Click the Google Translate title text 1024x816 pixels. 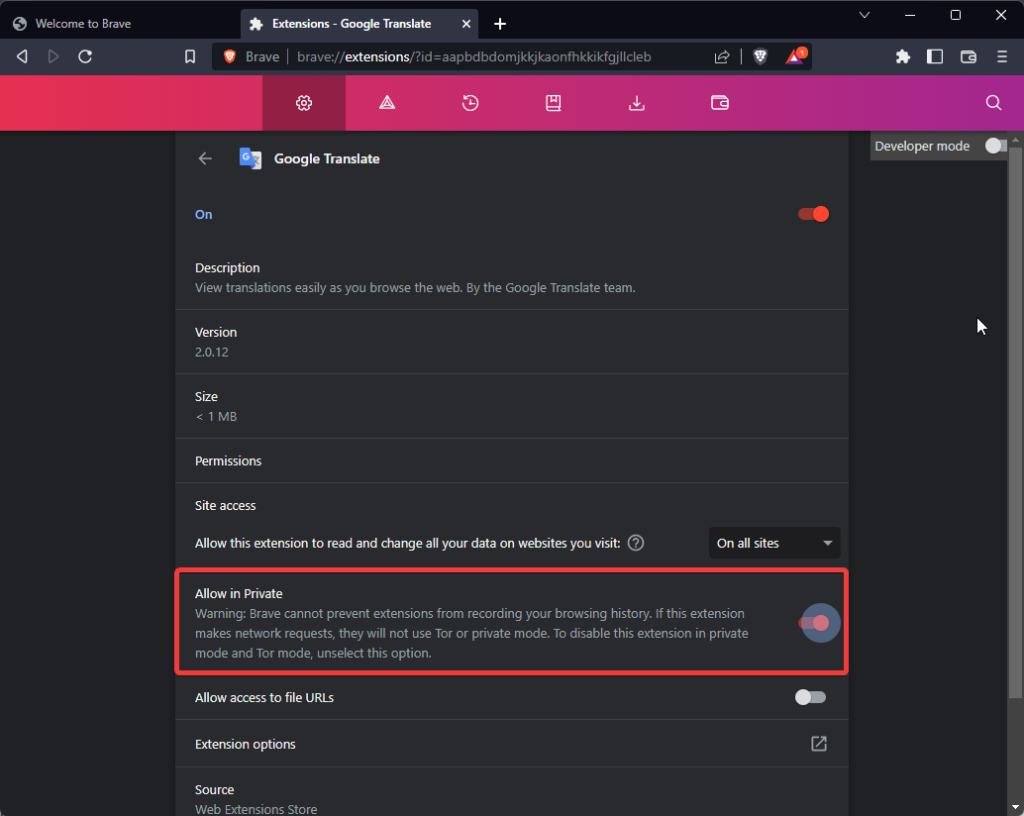tap(327, 159)
